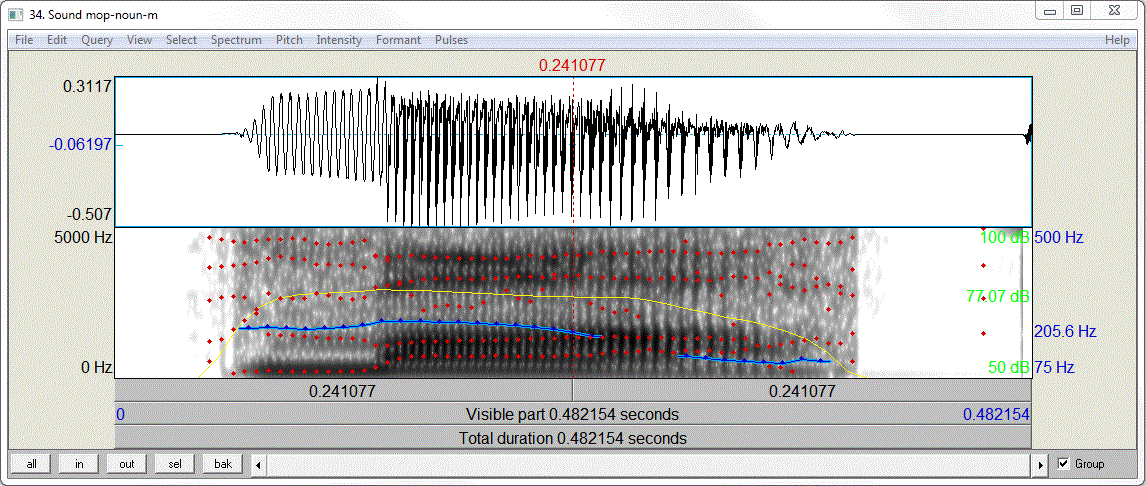The image size is (1146, 486).
Task: Click the scrollbar right arrow
Action: point(1042,464)
